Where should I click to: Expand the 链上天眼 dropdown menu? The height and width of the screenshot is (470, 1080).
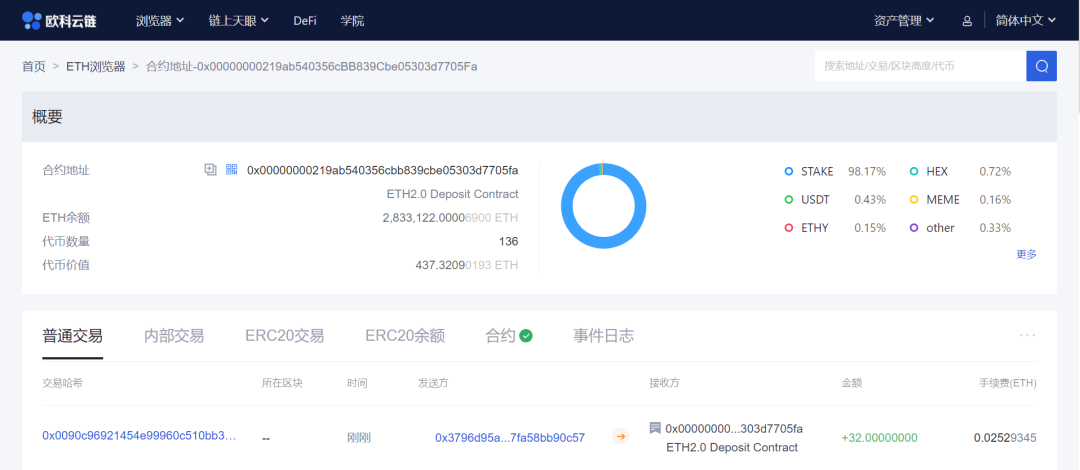pyautogui.click(x=238, y=21)
